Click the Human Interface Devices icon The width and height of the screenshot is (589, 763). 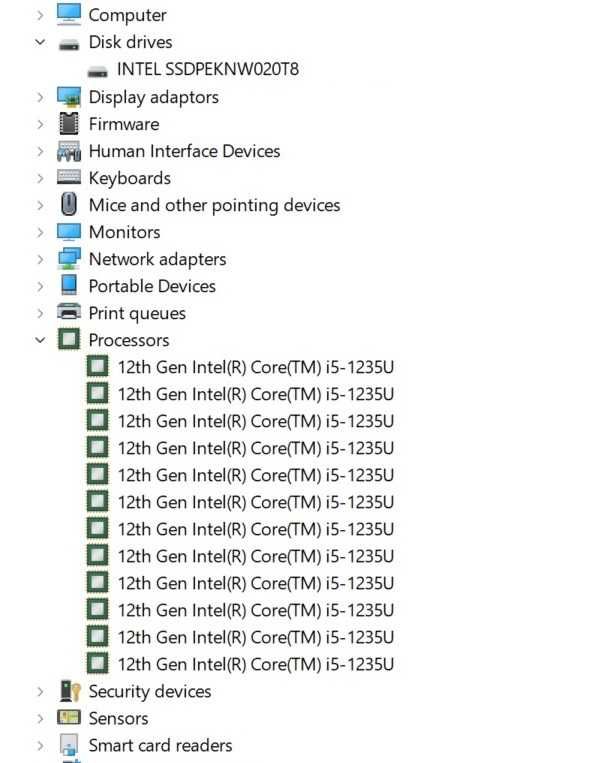tap(69, 151)
